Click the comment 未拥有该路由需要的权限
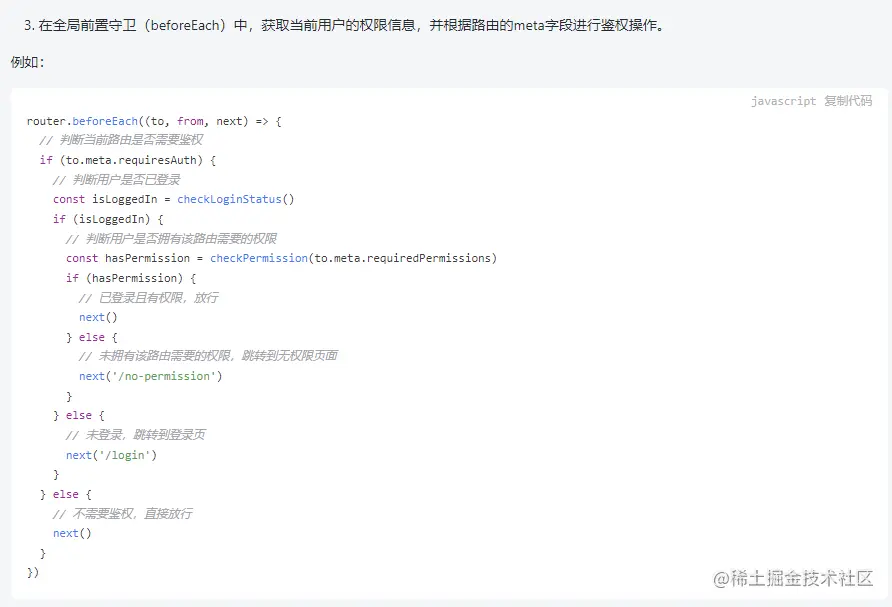 (208, 356)
